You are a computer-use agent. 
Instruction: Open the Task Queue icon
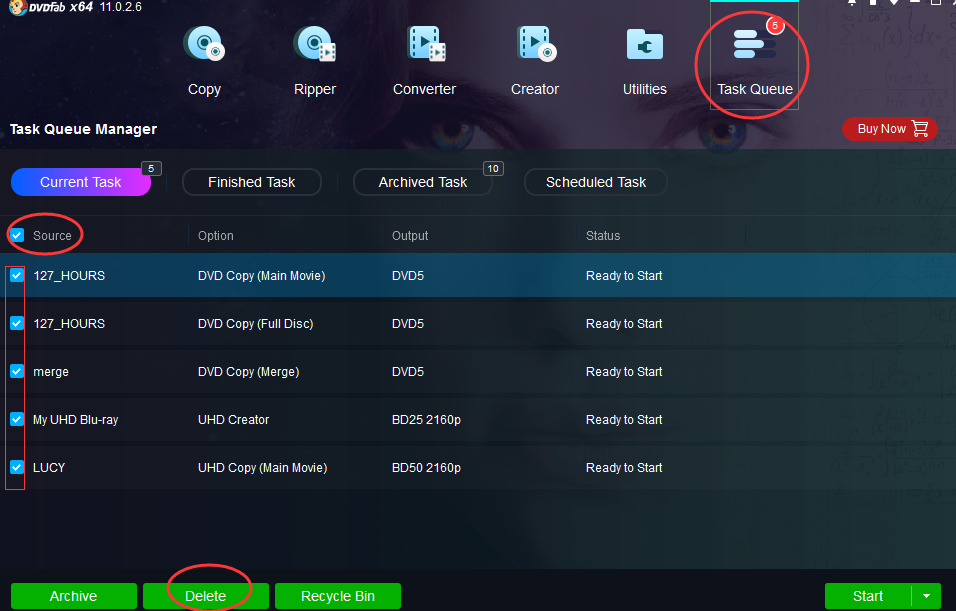(x=755, y=45)
